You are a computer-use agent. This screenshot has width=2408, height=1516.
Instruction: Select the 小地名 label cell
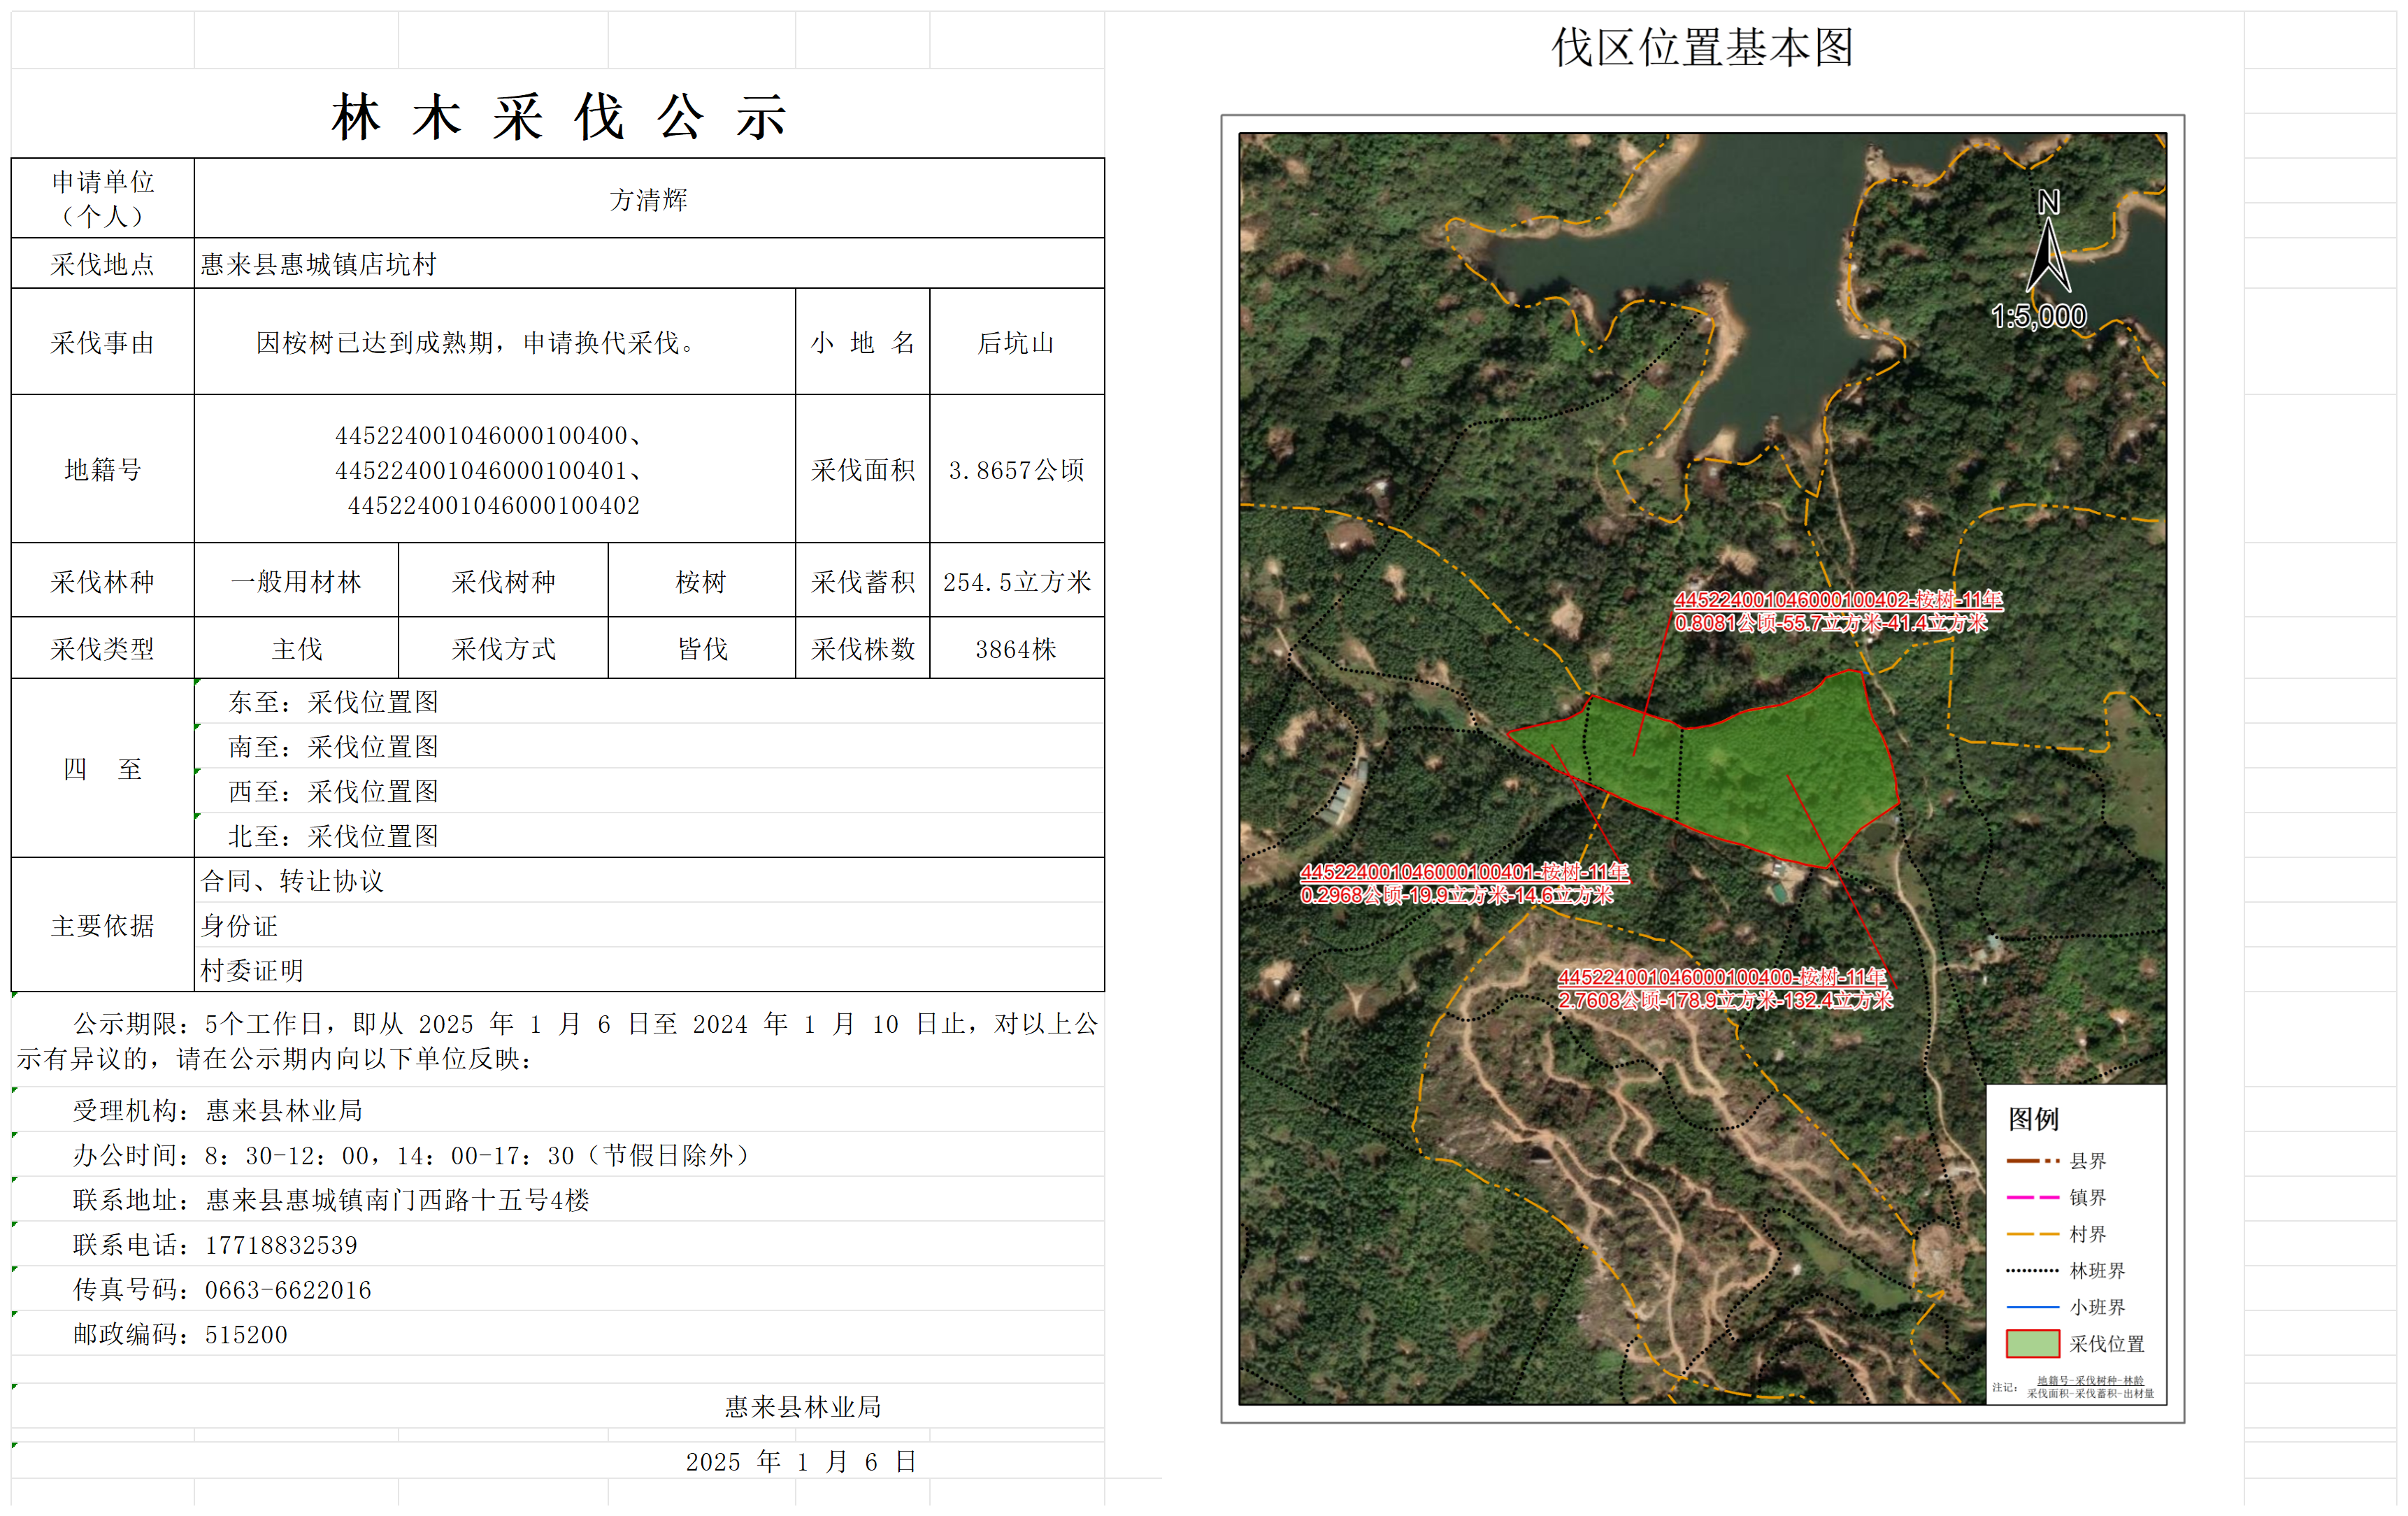click(863, 342)
